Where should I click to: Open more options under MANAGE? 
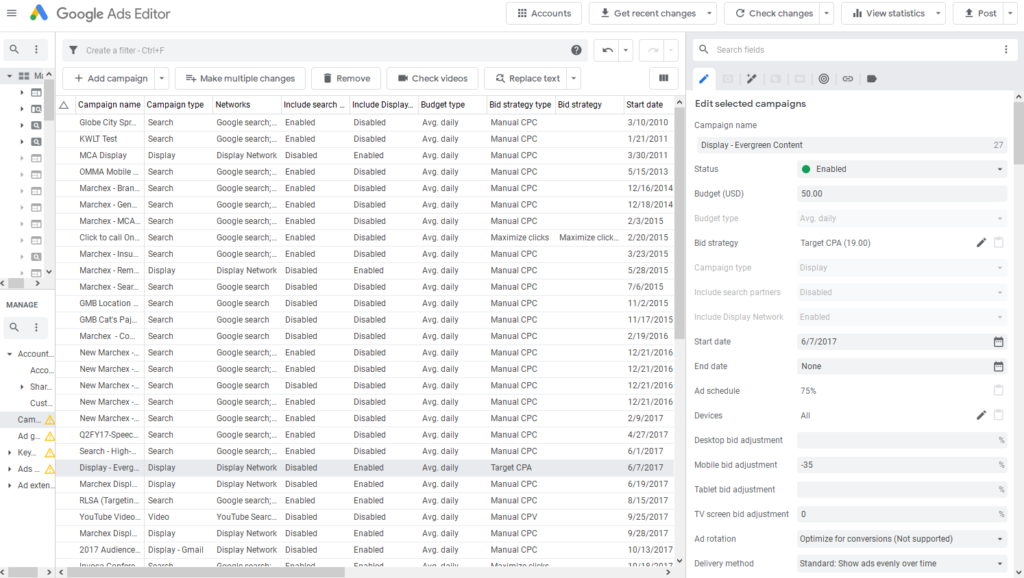click(x=37, y=327)
